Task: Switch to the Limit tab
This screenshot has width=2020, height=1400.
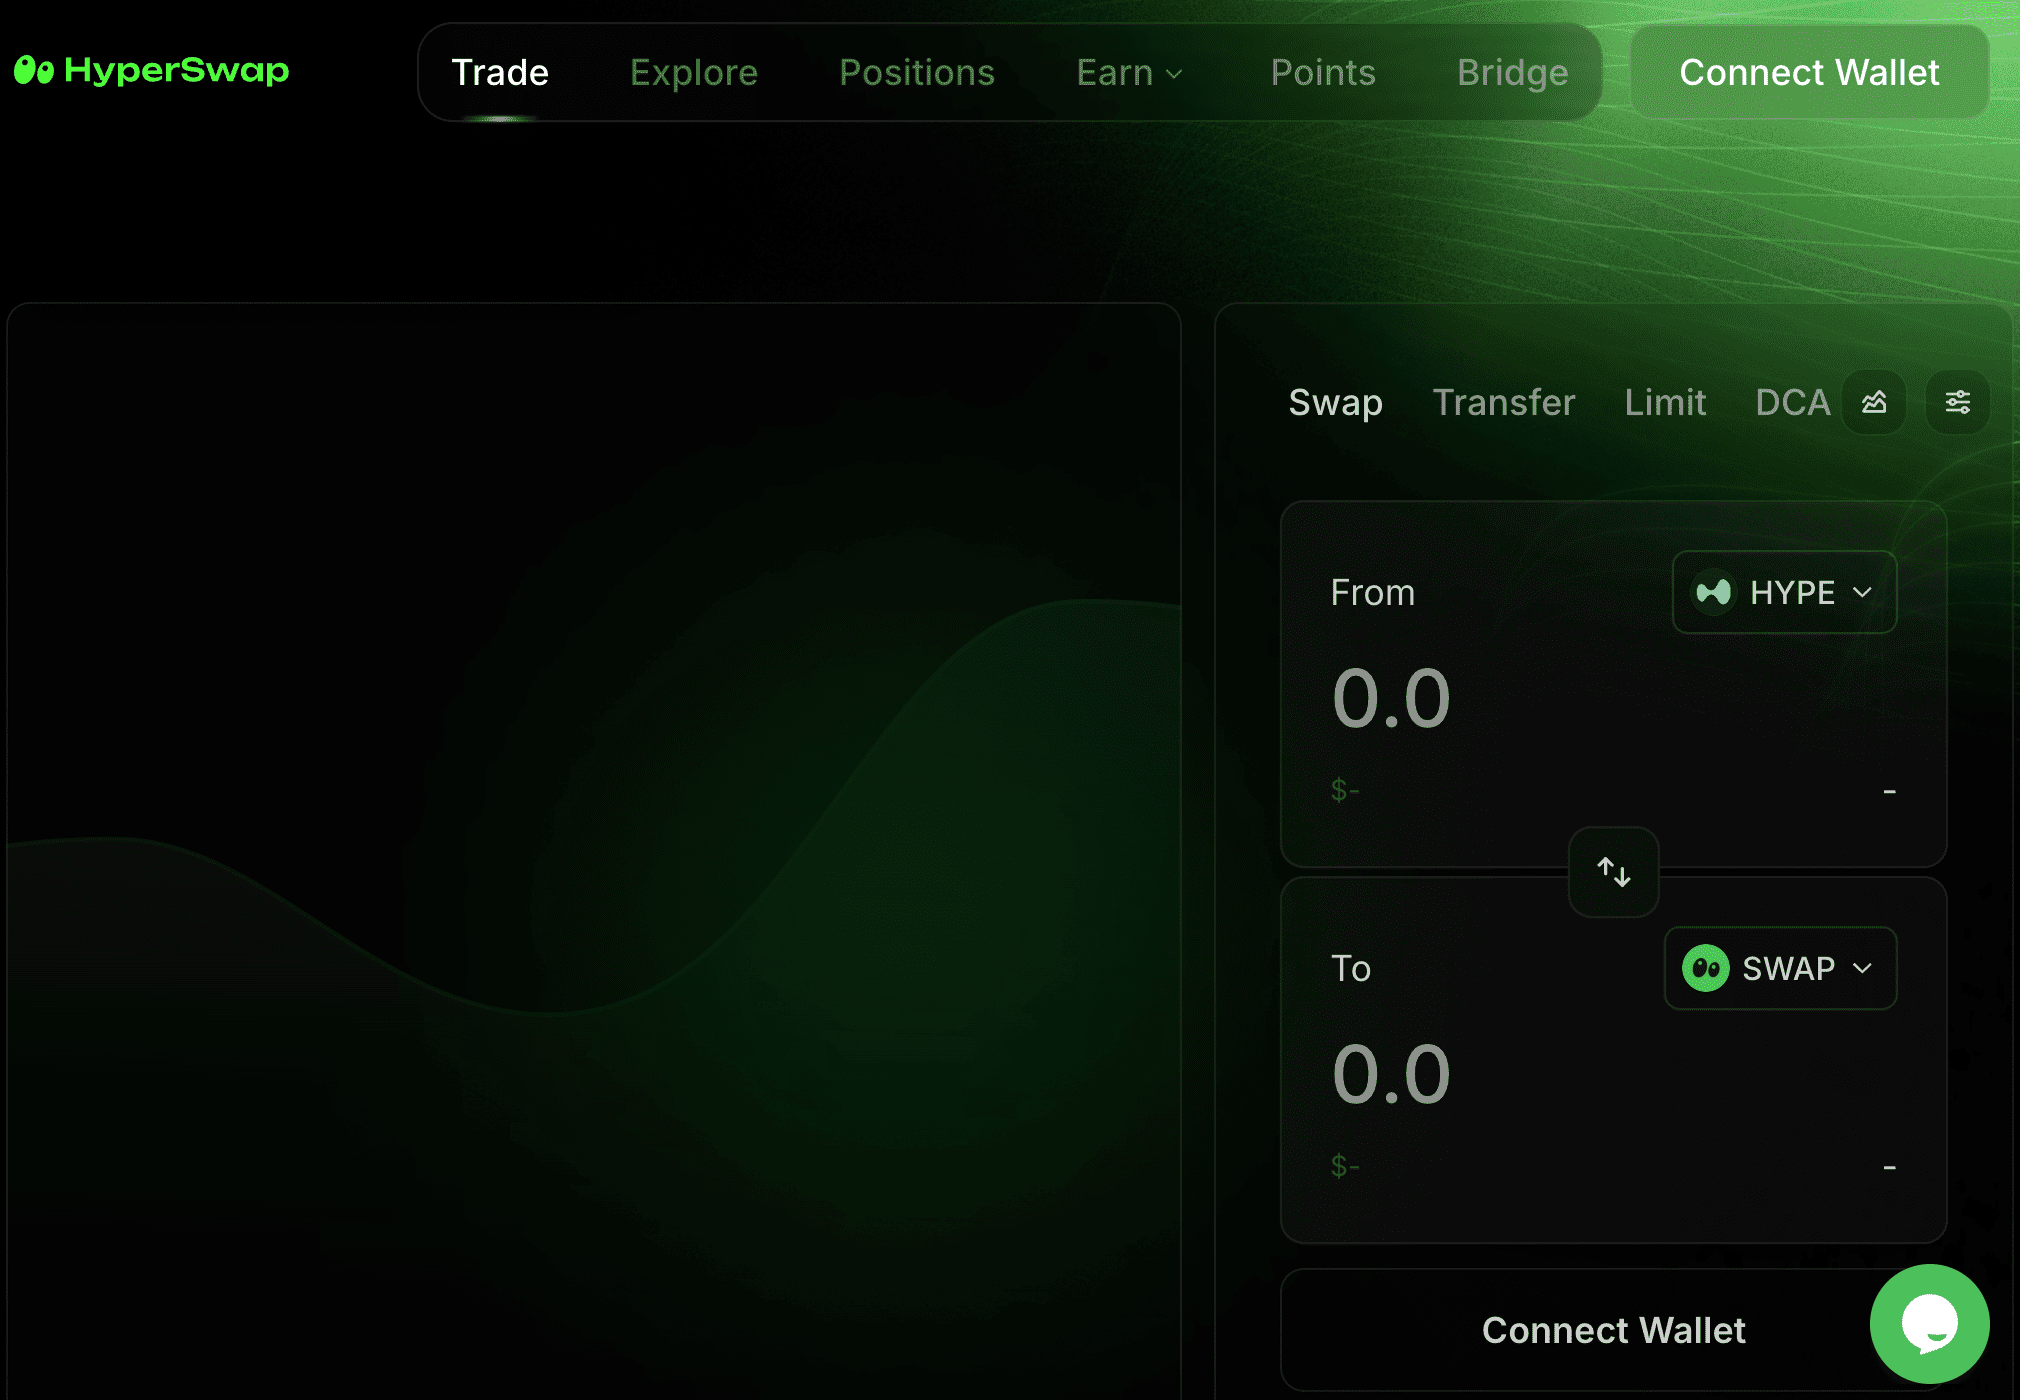Action: pyautogui.click(x=1665, y=402)
